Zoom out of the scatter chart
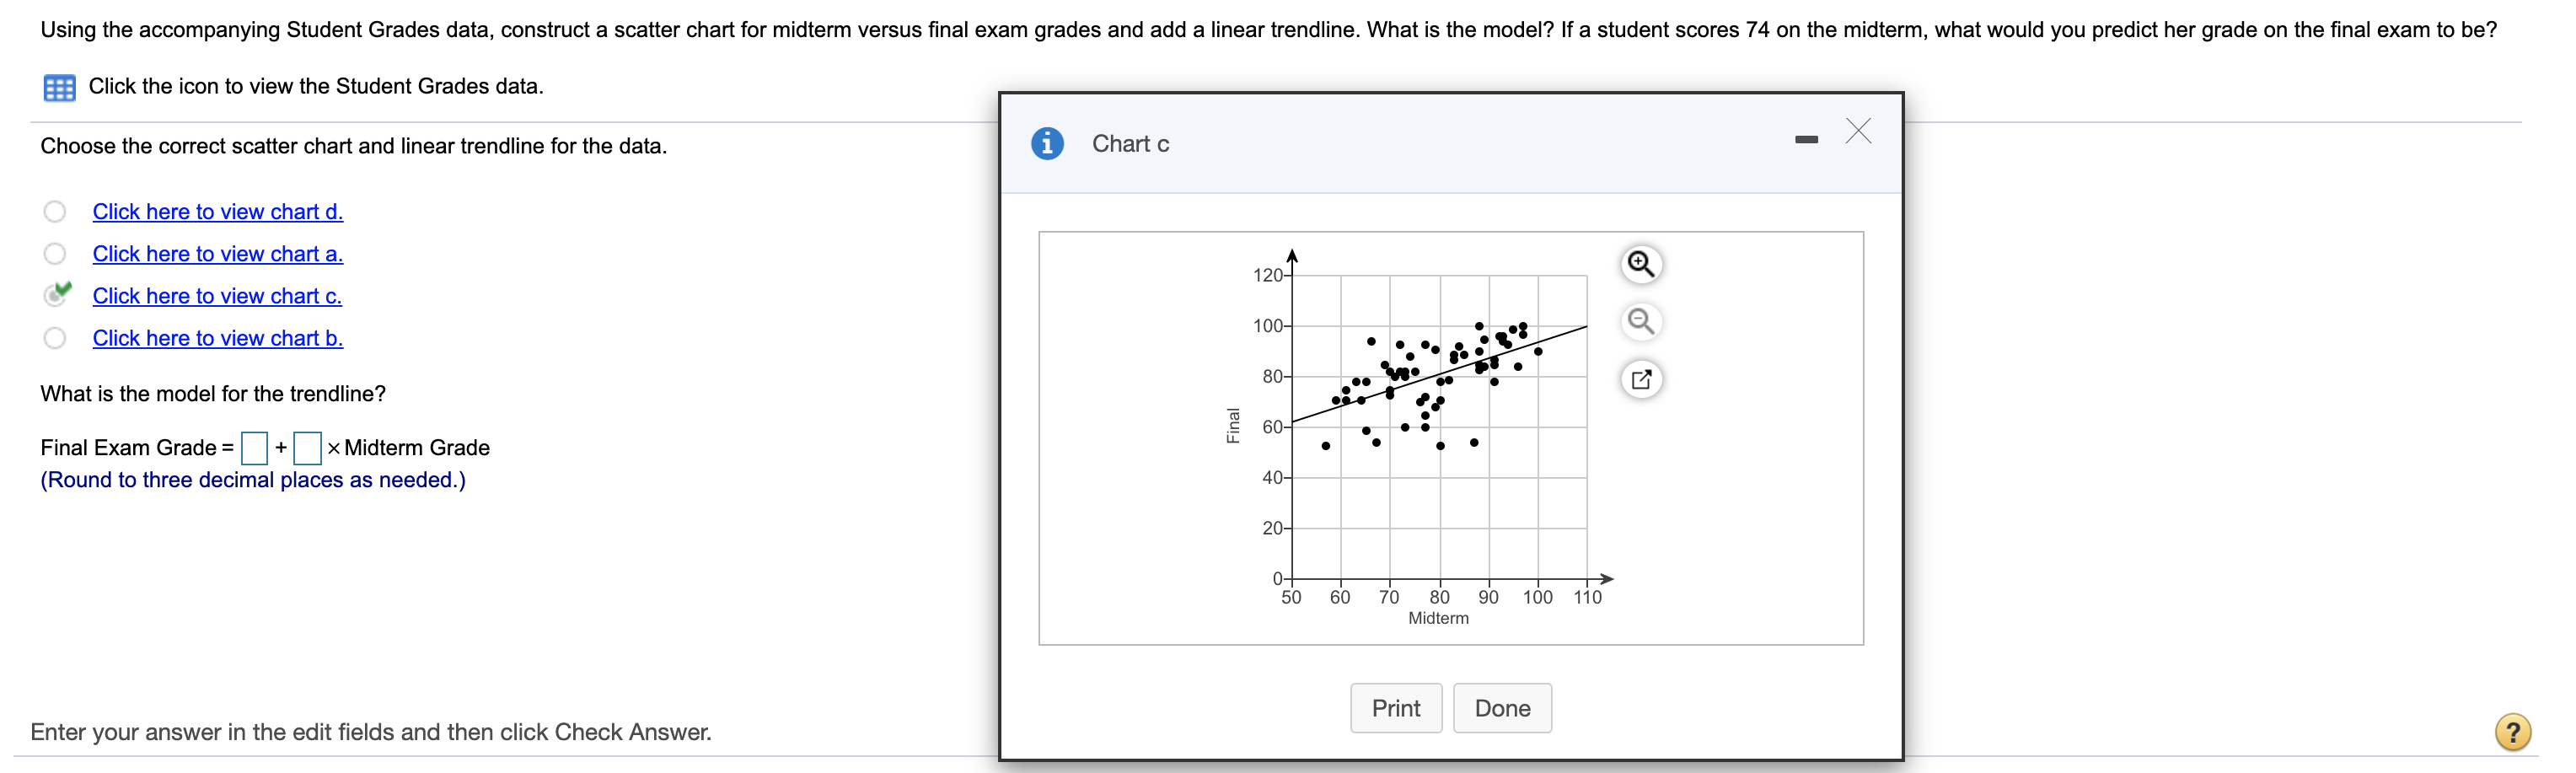The height and width of the screenshot is (773, 2576). pos(1640,321)
